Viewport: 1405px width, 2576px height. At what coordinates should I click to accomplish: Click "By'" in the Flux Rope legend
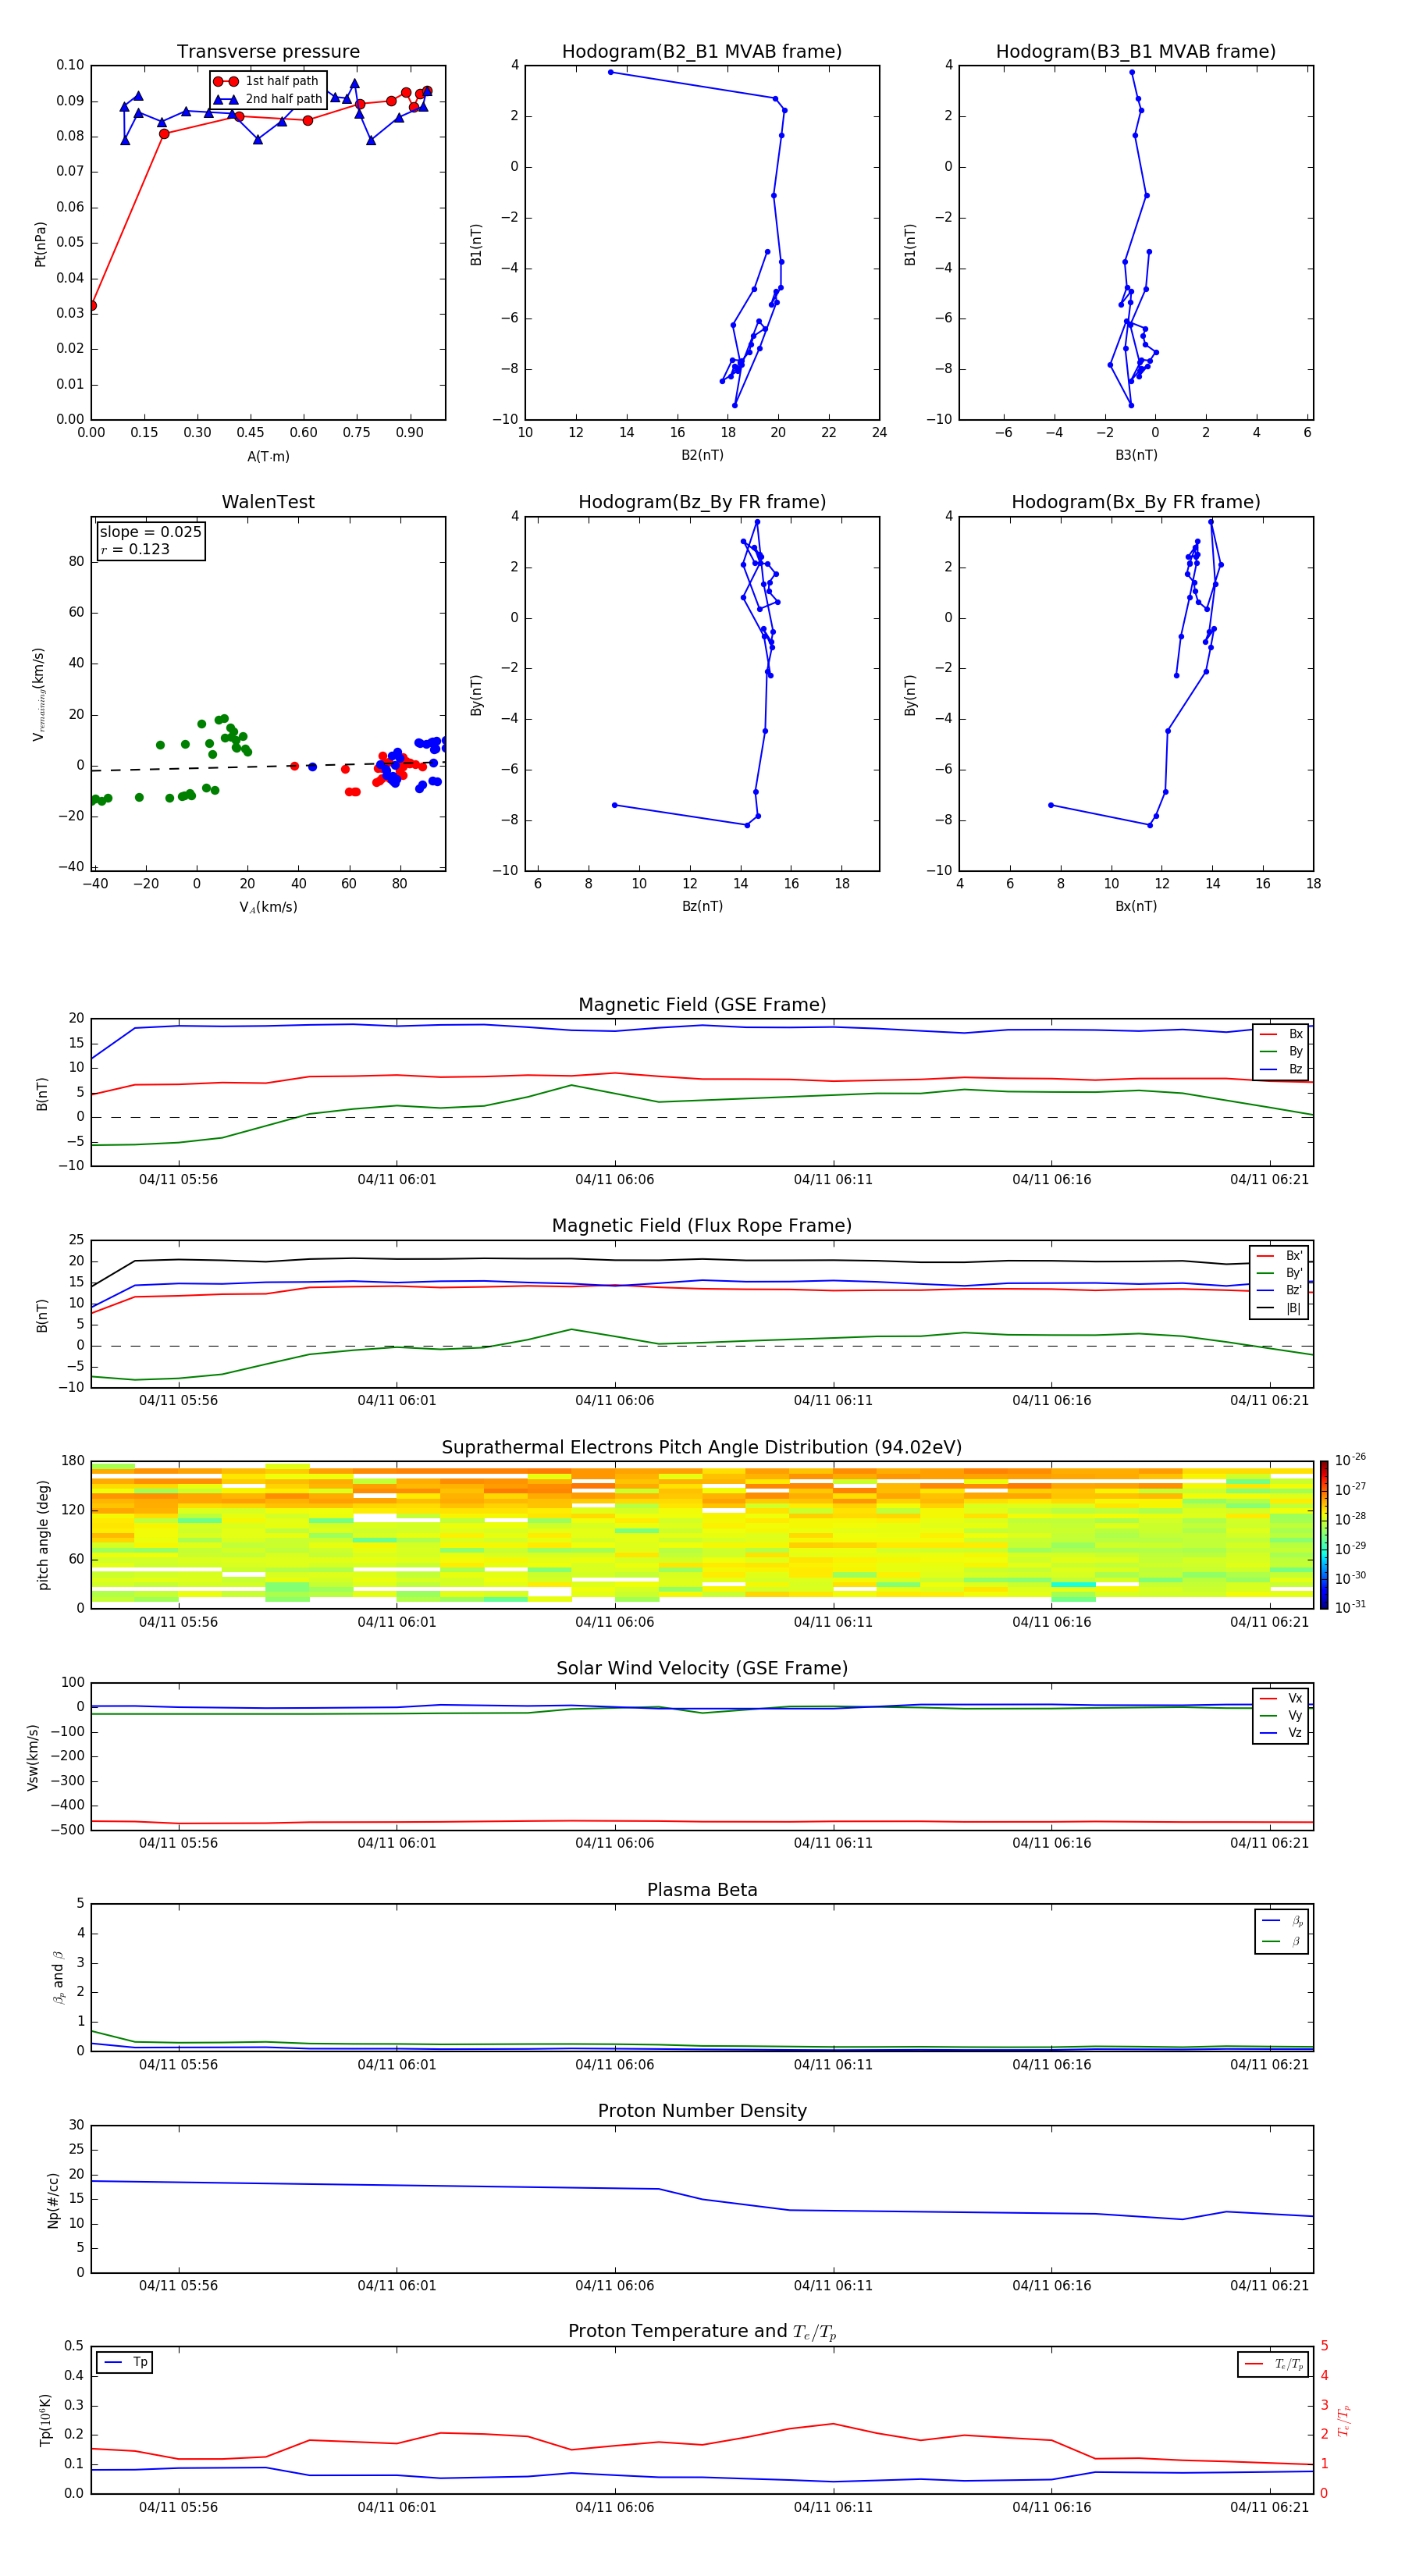[1280, 1273]
